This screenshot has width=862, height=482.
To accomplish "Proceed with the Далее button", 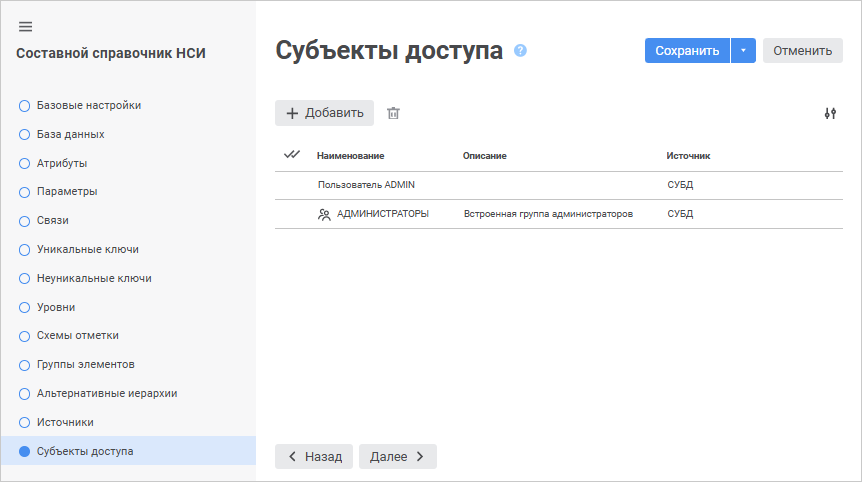I will coord(397,457).
